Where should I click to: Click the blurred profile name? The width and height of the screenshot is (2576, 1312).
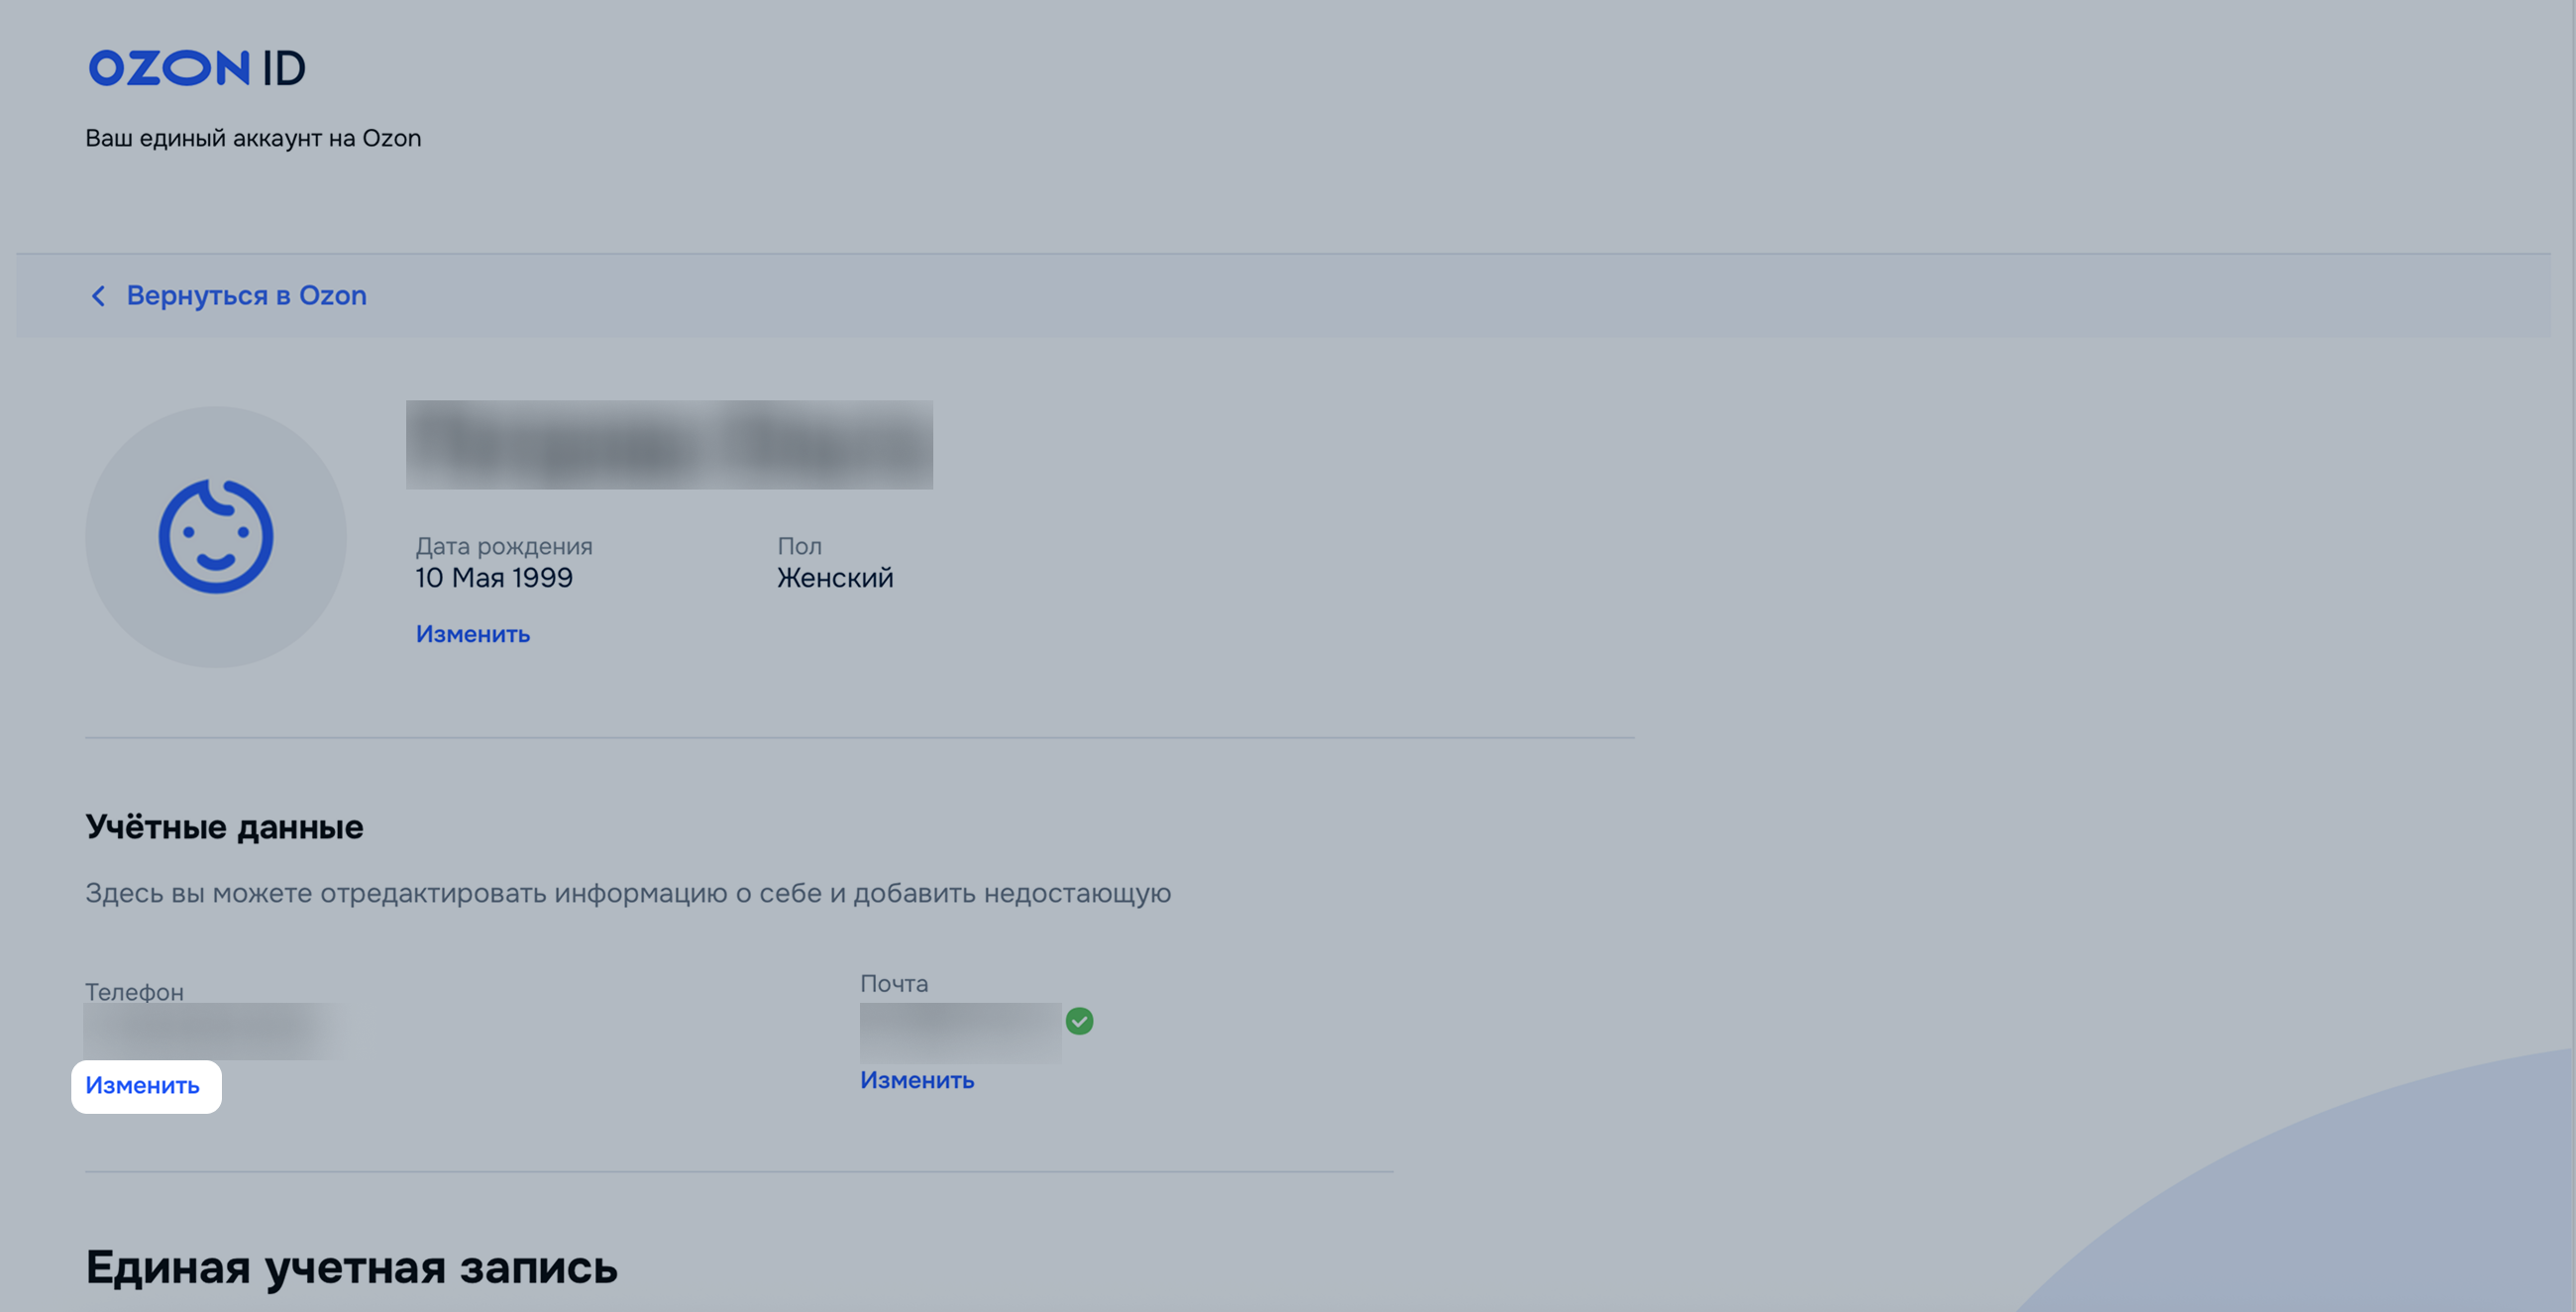pyautogui.click(x=669, y=445)
